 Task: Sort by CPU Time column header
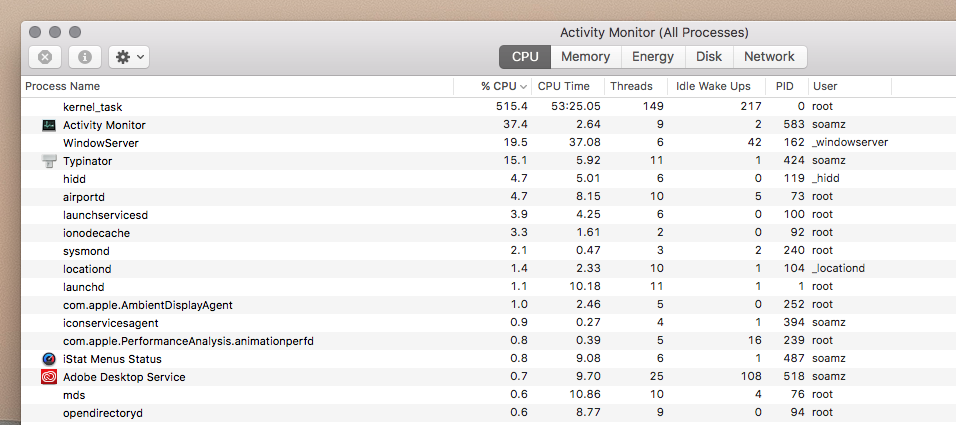[568, 86]
